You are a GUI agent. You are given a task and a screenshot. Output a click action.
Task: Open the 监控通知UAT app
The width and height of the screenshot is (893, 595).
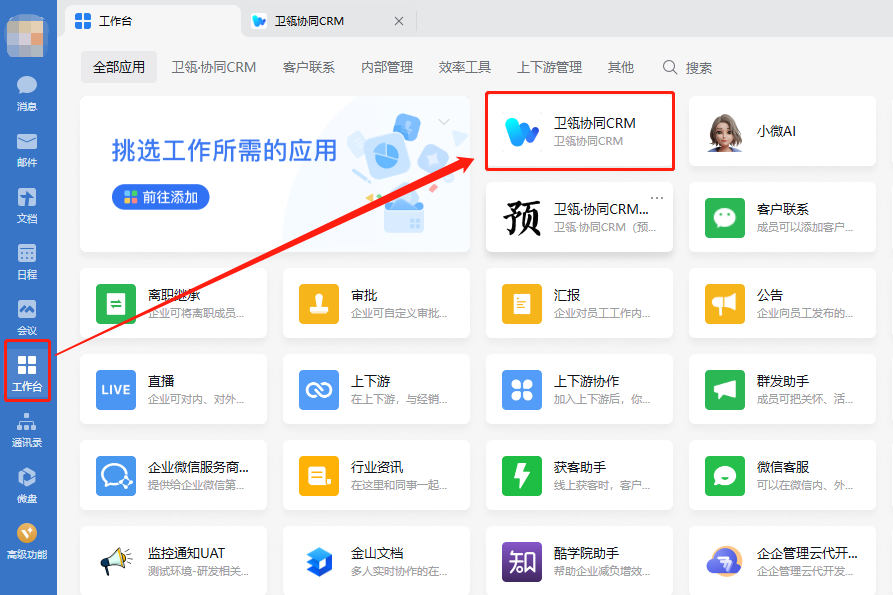(173, 561)
